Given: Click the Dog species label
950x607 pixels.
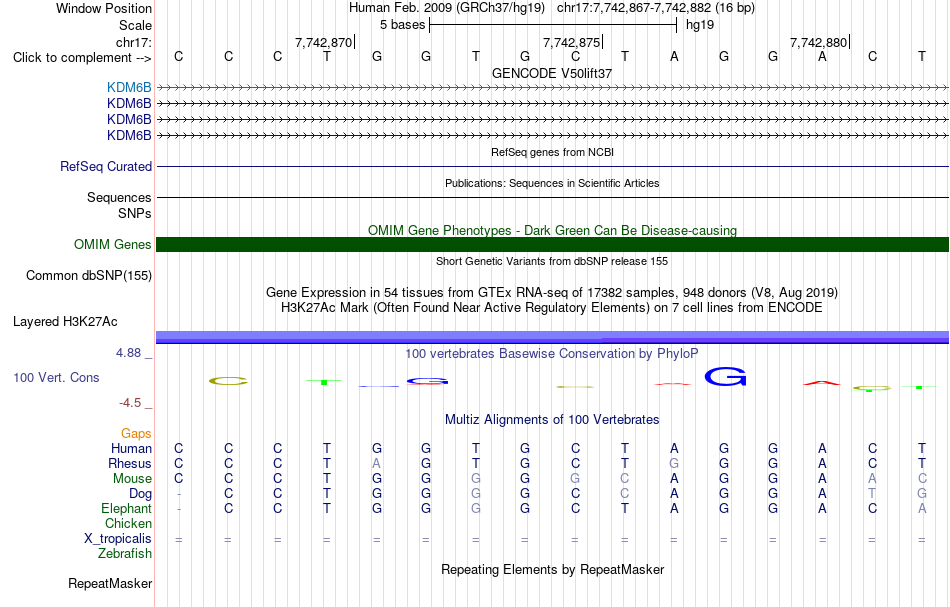Looking at the screenshot, I should coord(140,494).
